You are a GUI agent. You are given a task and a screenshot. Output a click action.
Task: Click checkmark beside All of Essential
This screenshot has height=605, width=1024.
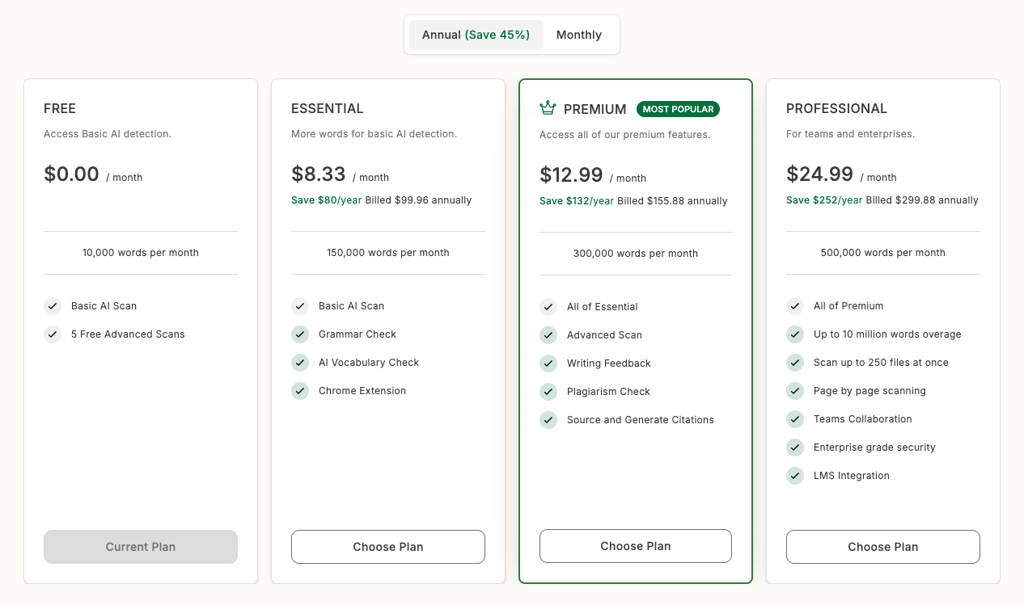[x=548, y=306]
